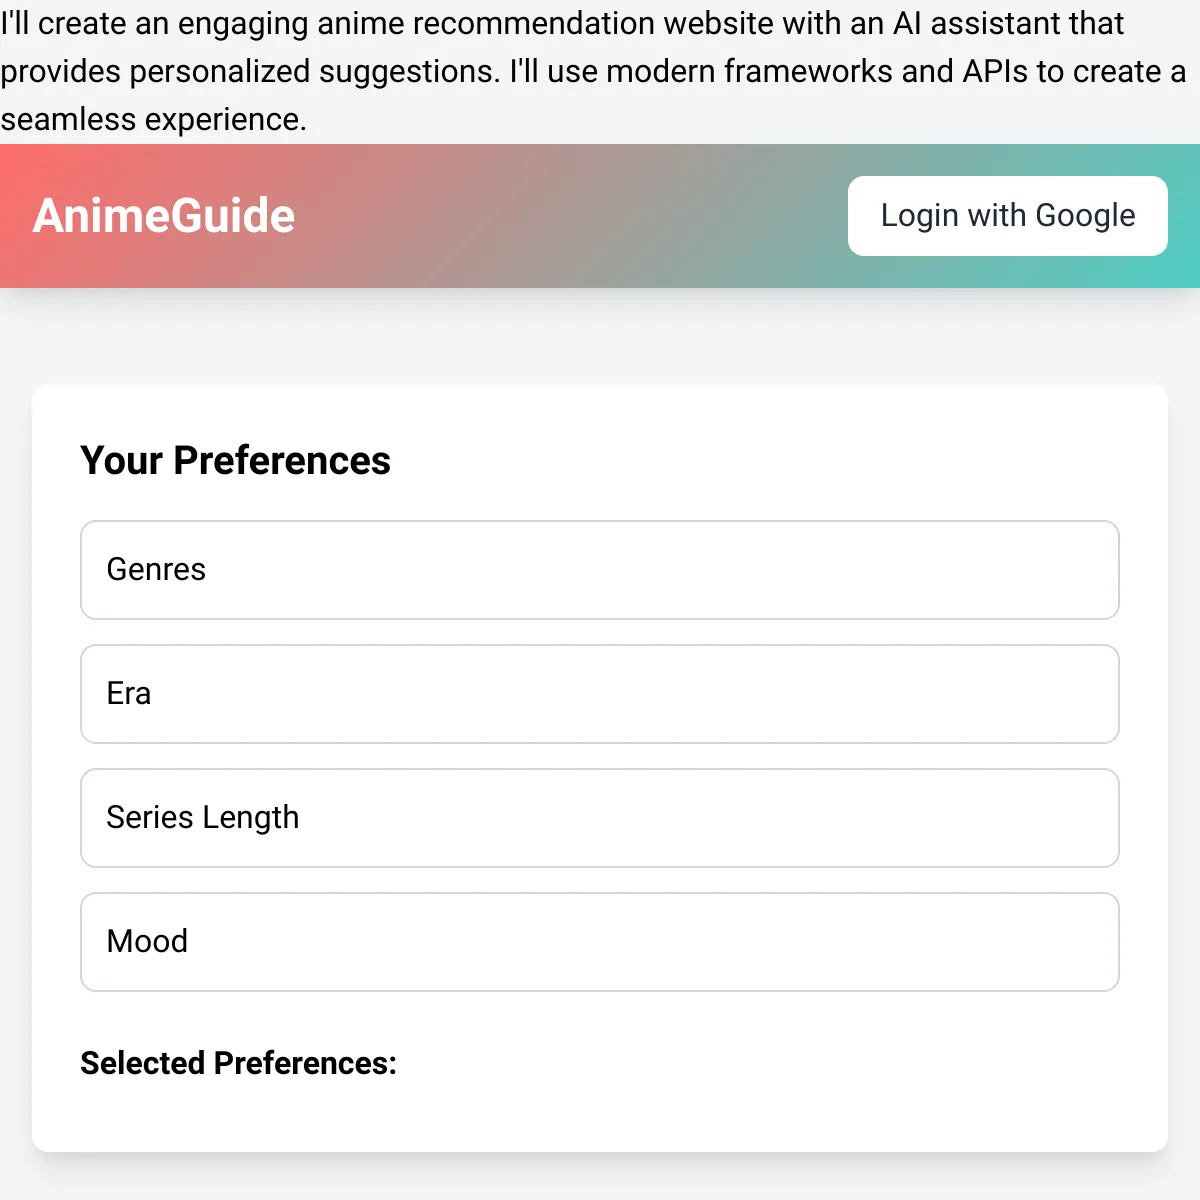Click the Series Length label text
Screen dimensions: 1200x1200
[203, 818]
